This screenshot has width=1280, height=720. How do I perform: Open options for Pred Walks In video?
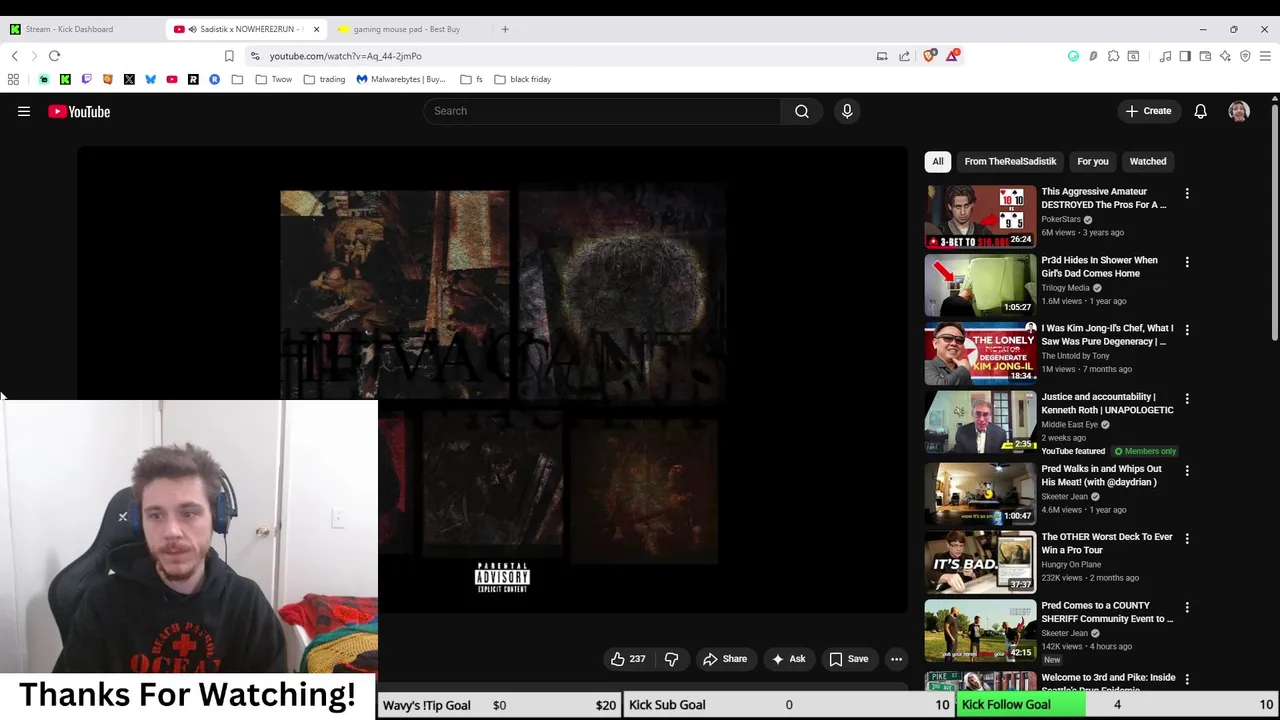[x=1187, y=470]
